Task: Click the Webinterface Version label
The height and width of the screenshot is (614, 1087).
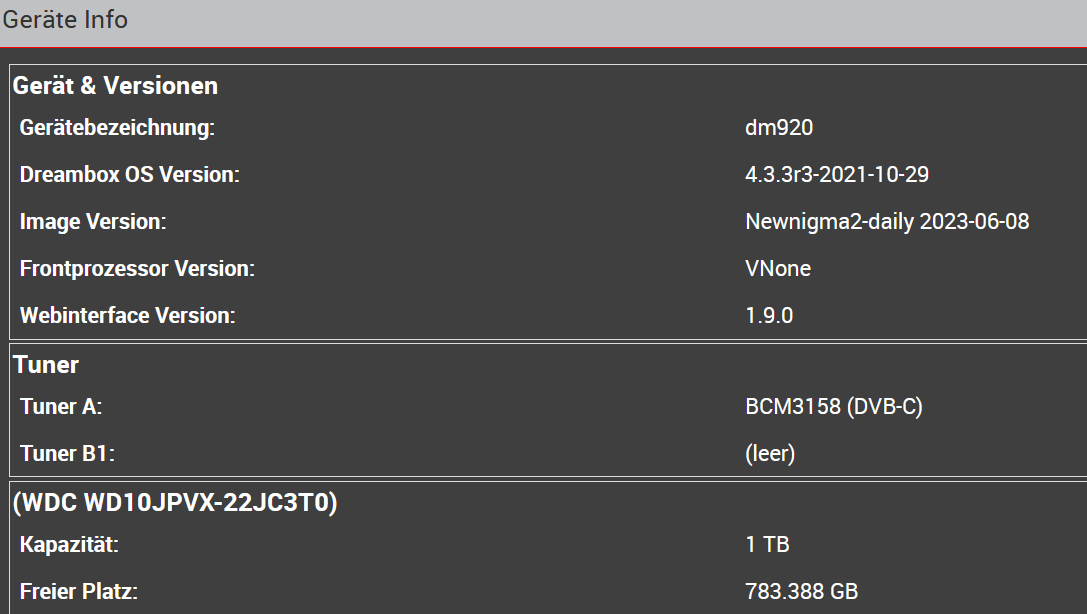Action: point(127,316)
